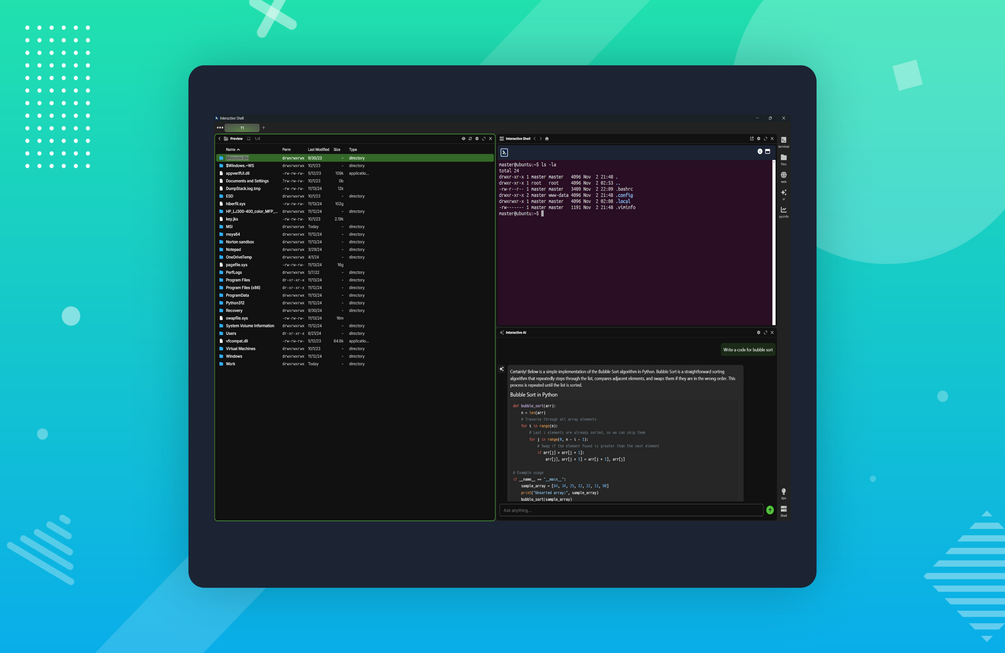
Task: Click the window layout icon in terminal toolbar
Action: click(x=767, y=152)
